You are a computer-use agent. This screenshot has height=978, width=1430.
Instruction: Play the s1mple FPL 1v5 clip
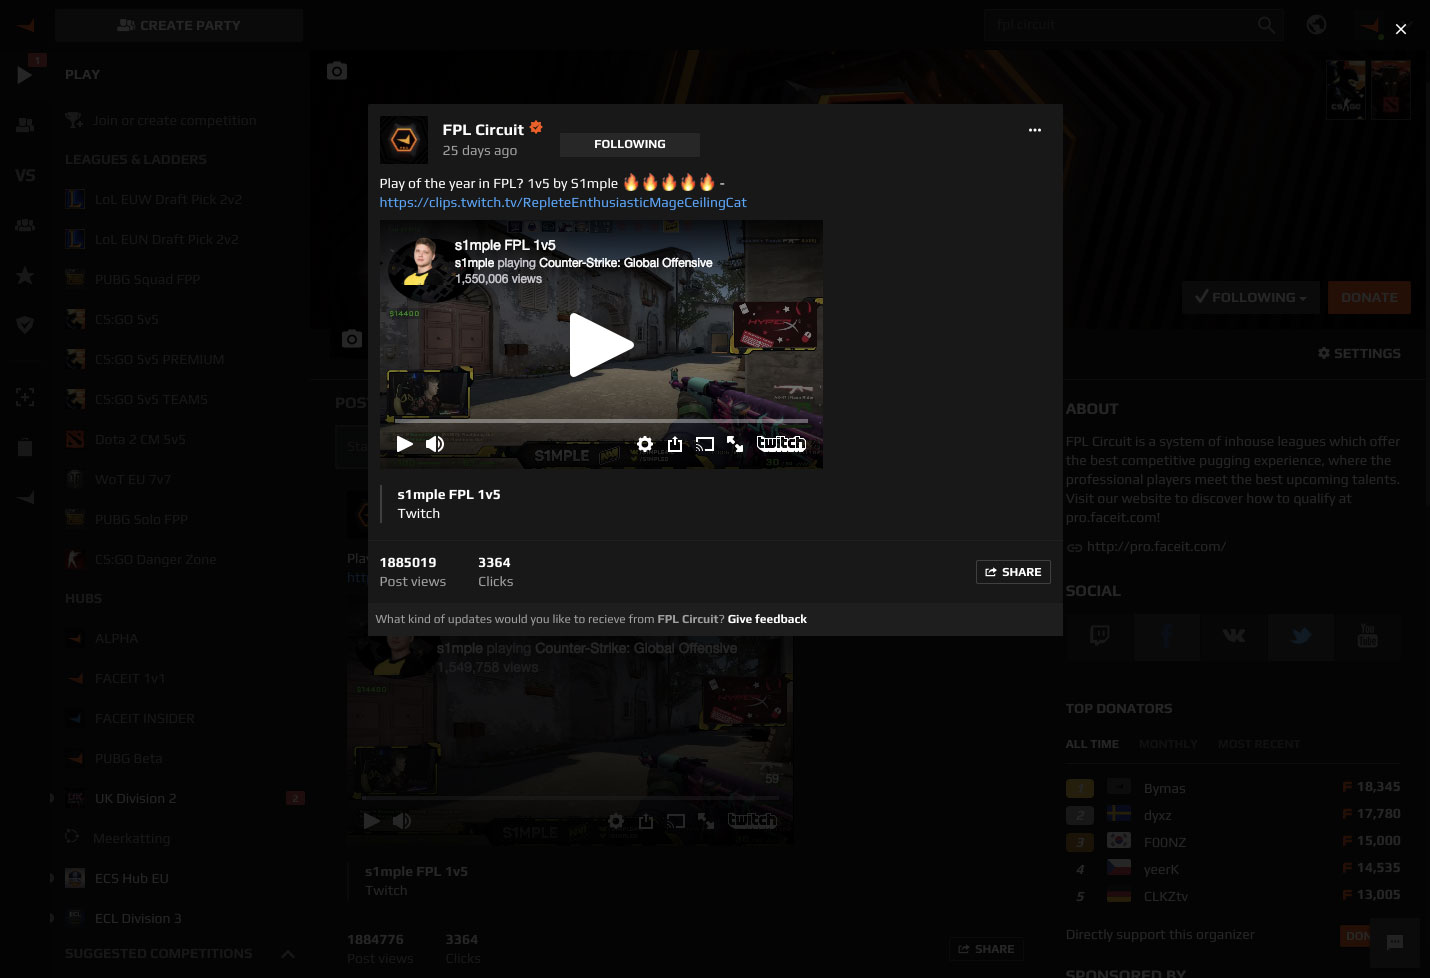click(x=601, y=345)
